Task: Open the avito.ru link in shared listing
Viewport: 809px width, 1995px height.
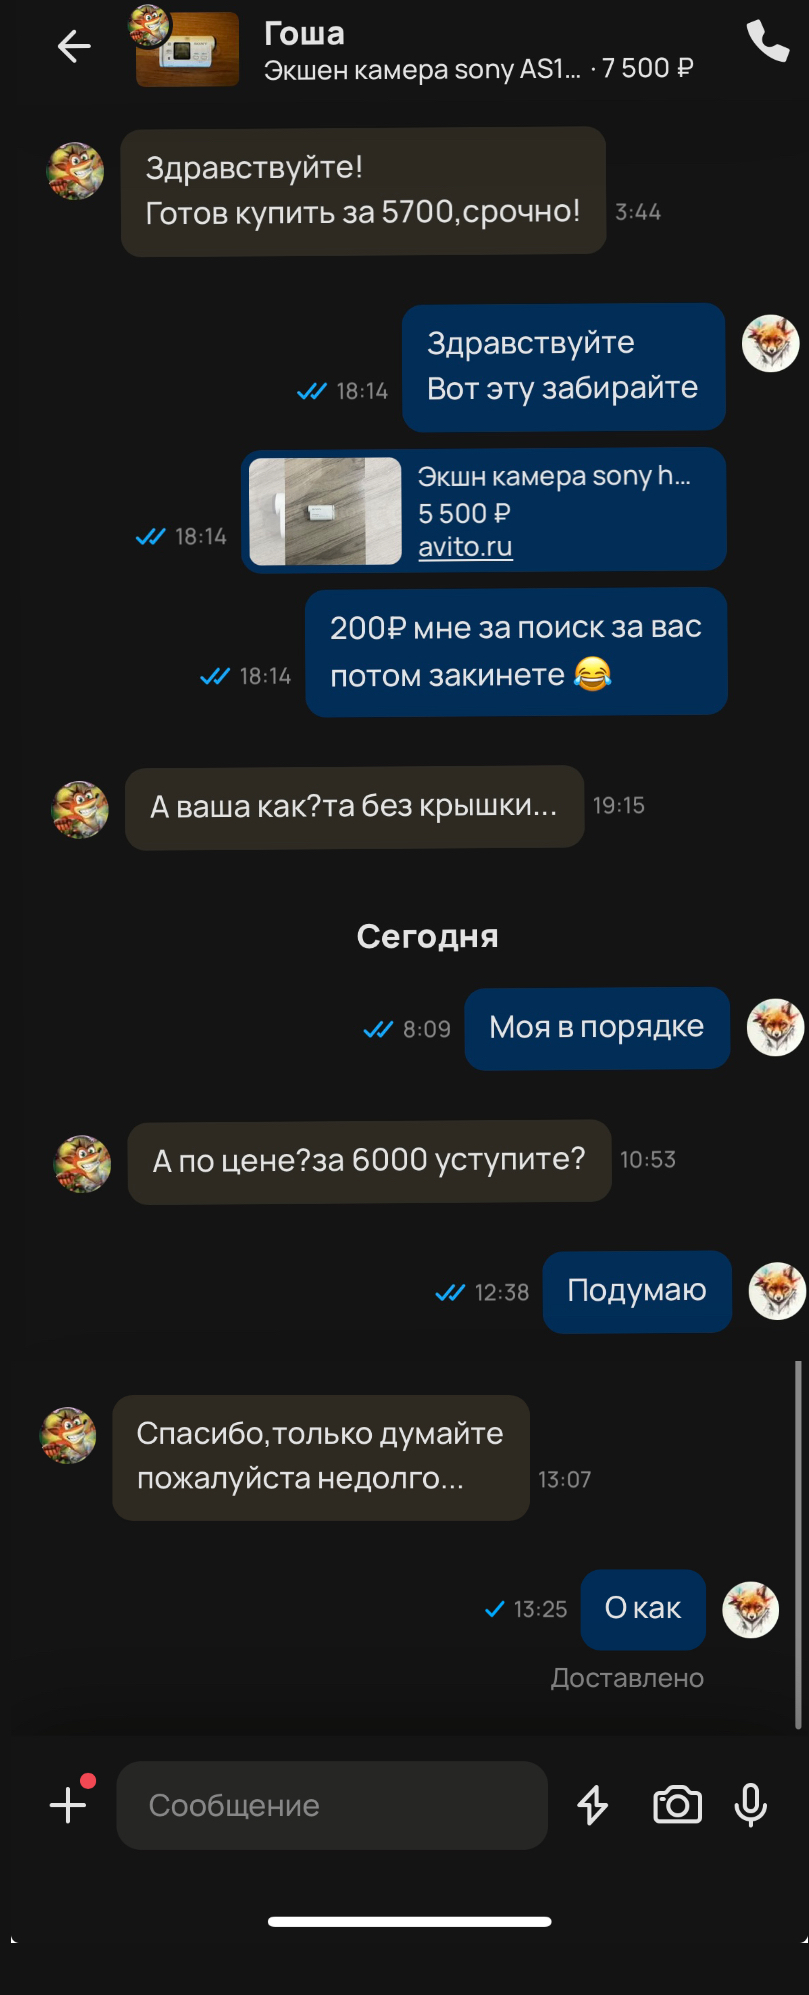Action: pos(465,547)
